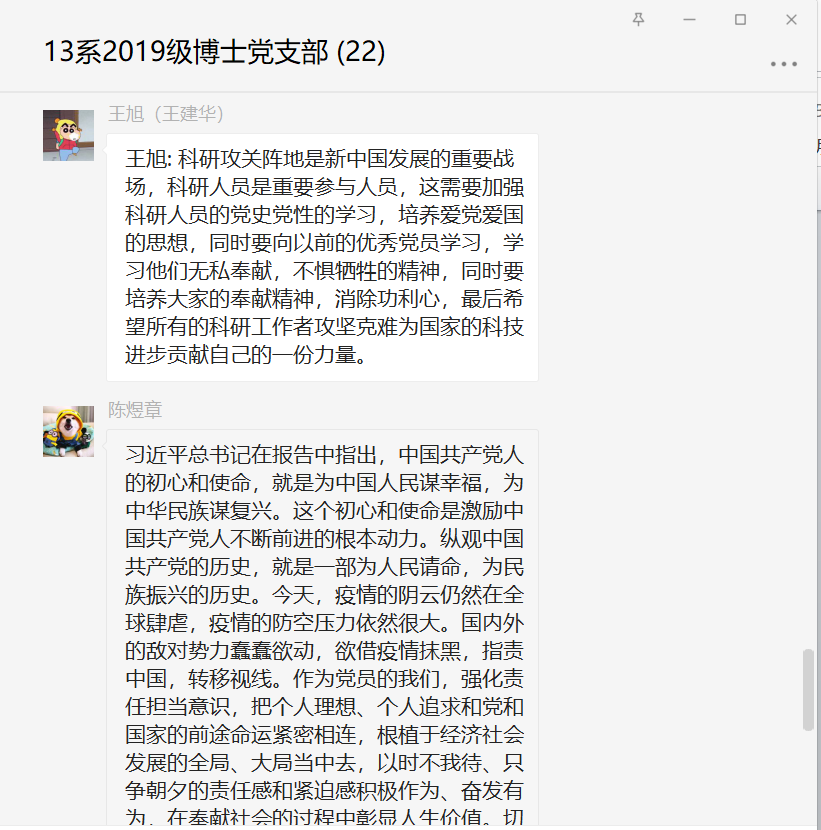
Task: Click scrollbar track above the thumb
Action: click(x=808, y=371)
